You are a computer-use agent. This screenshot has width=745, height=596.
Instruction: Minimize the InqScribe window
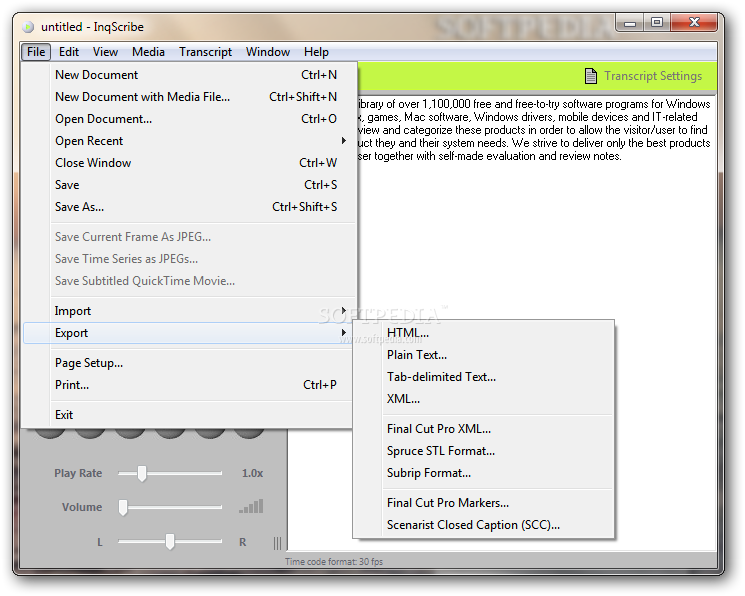click(630, 23)
